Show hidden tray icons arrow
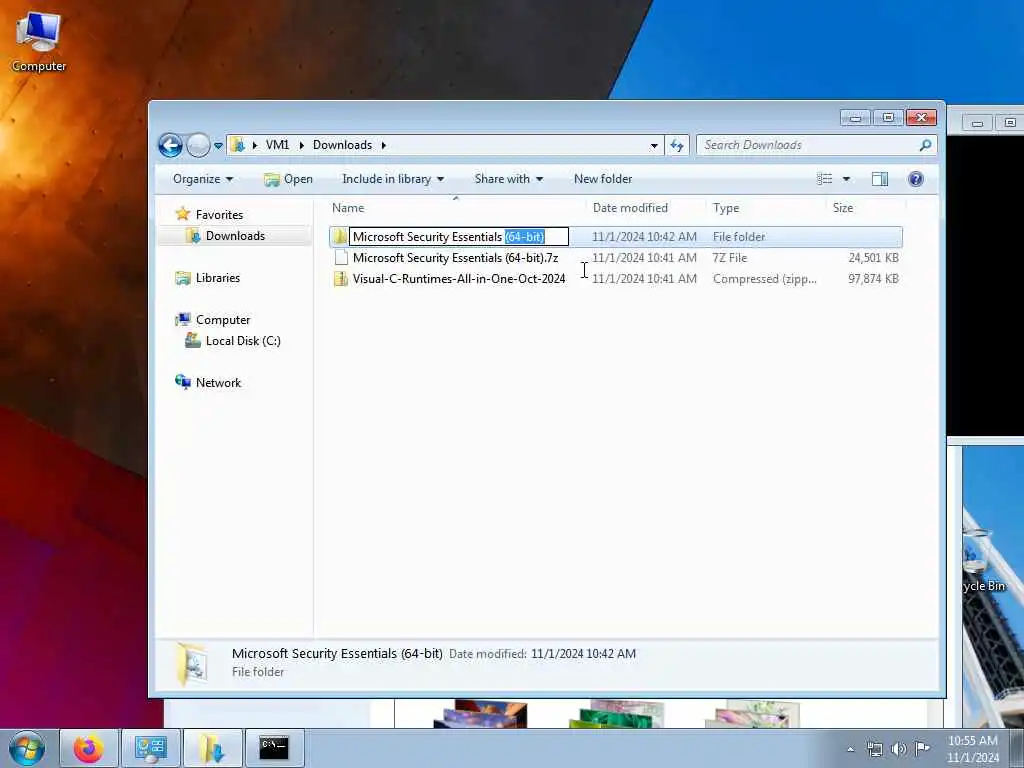 [x=850, y=749]
